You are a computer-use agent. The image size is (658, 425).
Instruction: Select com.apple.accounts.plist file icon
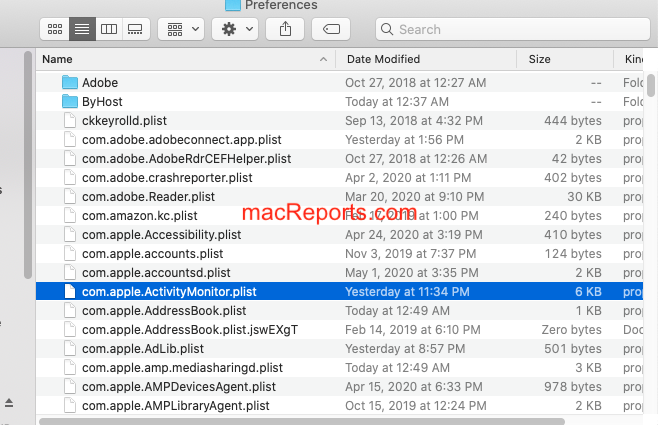pyautogui.click(x=70, y=253)
